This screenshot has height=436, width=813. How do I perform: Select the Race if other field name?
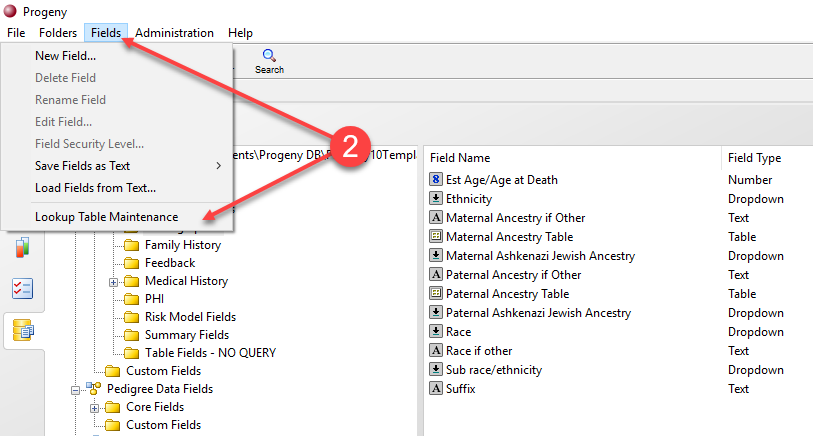pos(479,351)
